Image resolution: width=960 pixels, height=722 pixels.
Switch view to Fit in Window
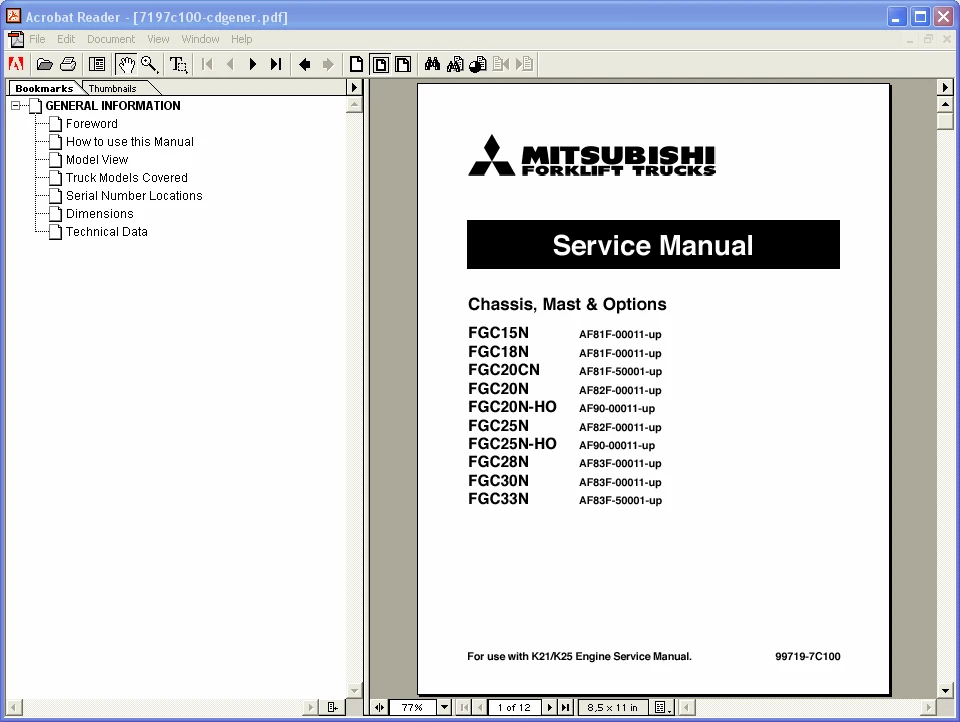pyautogui.click(x=380, y=64)
